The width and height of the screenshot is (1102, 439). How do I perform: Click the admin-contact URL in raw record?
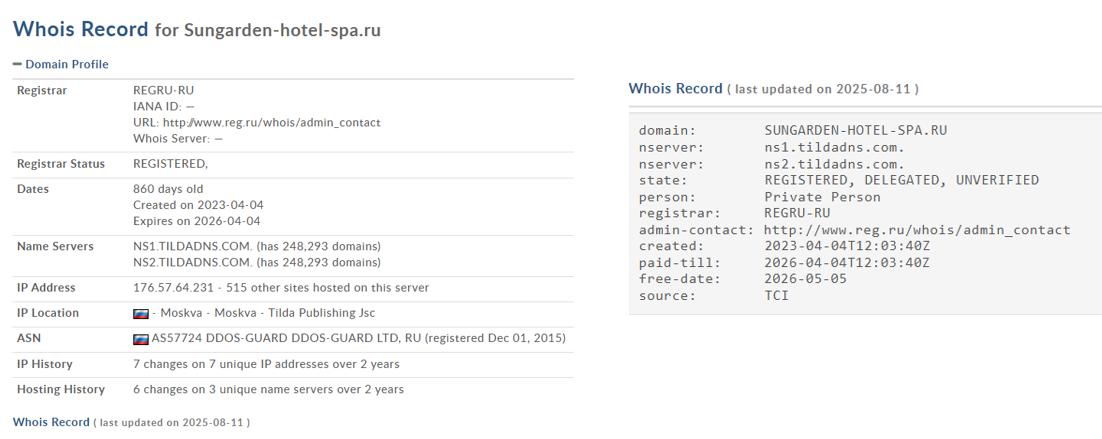pyautogui.click(x=917, y=230)
